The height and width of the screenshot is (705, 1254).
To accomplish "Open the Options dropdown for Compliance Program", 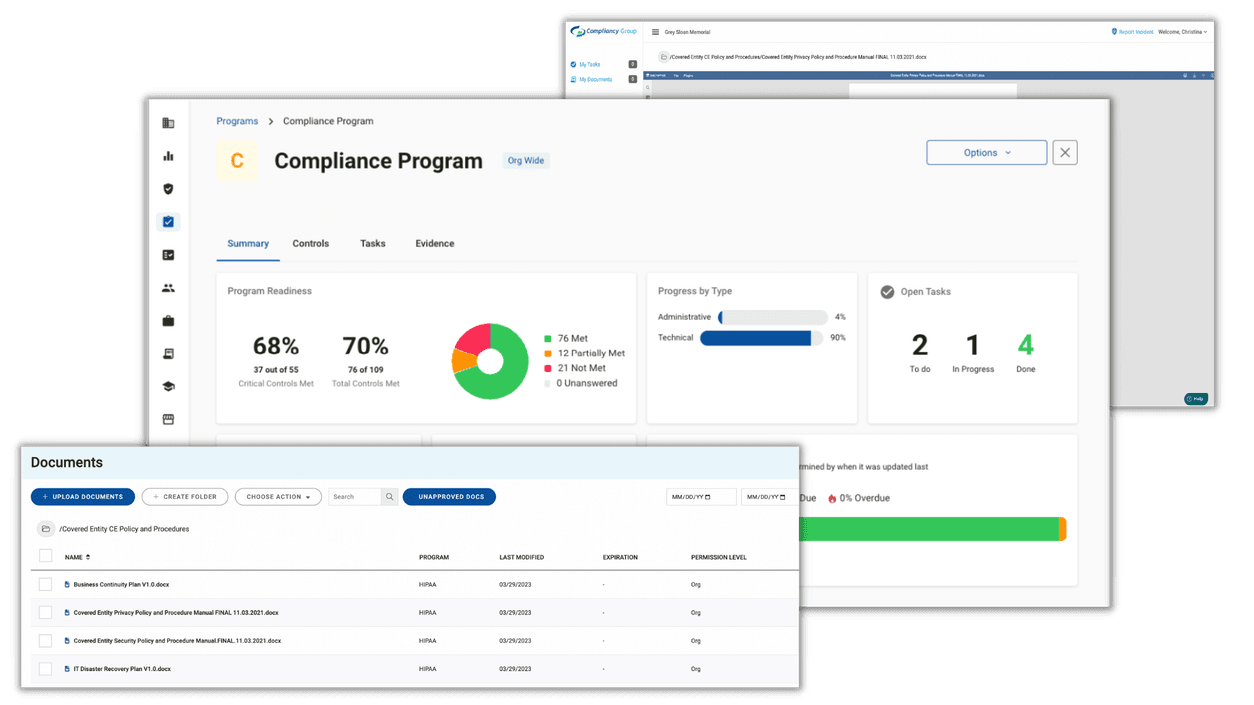I will pos(986,152).
